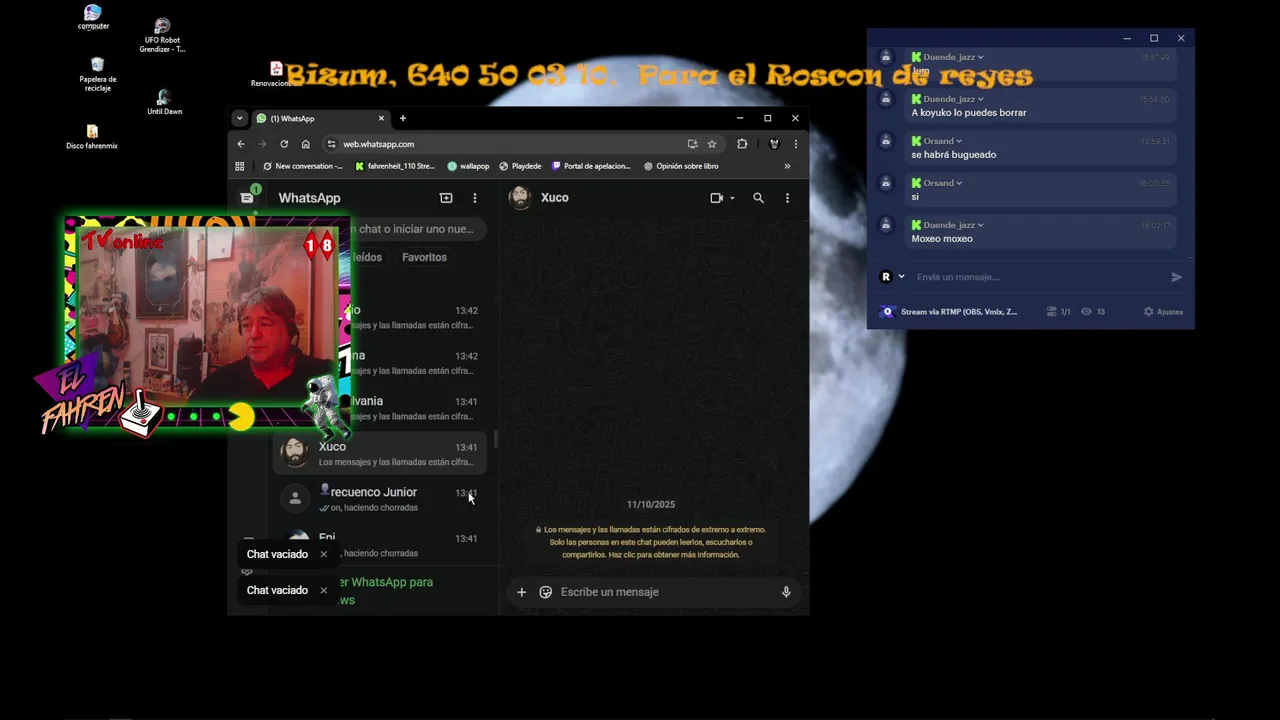Expand the Duende_jazz Moxeo moxeo message options
This screenshot has width=1280, height=720.
coord(980,225)
